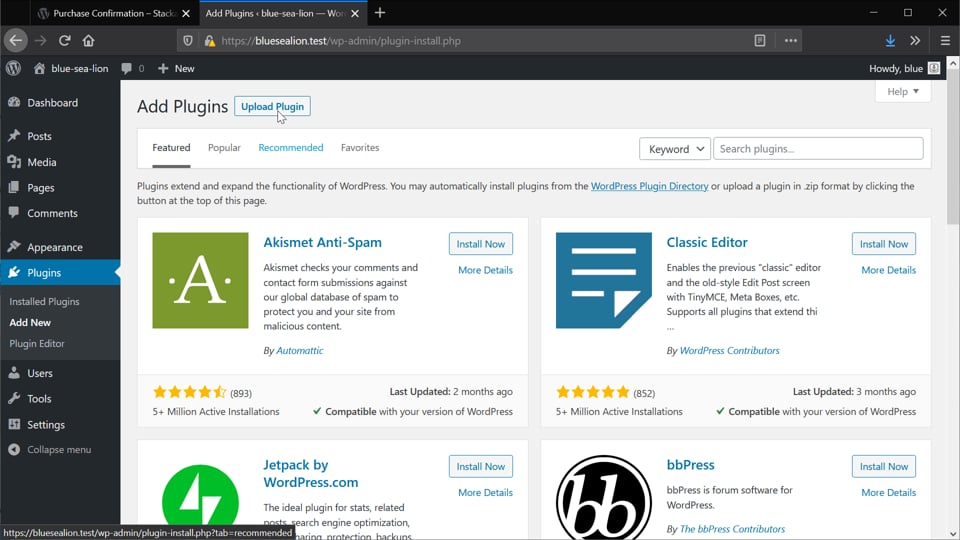Open The bbPress Contributors author link
This screenshot has width=960, height=540.
732,529
